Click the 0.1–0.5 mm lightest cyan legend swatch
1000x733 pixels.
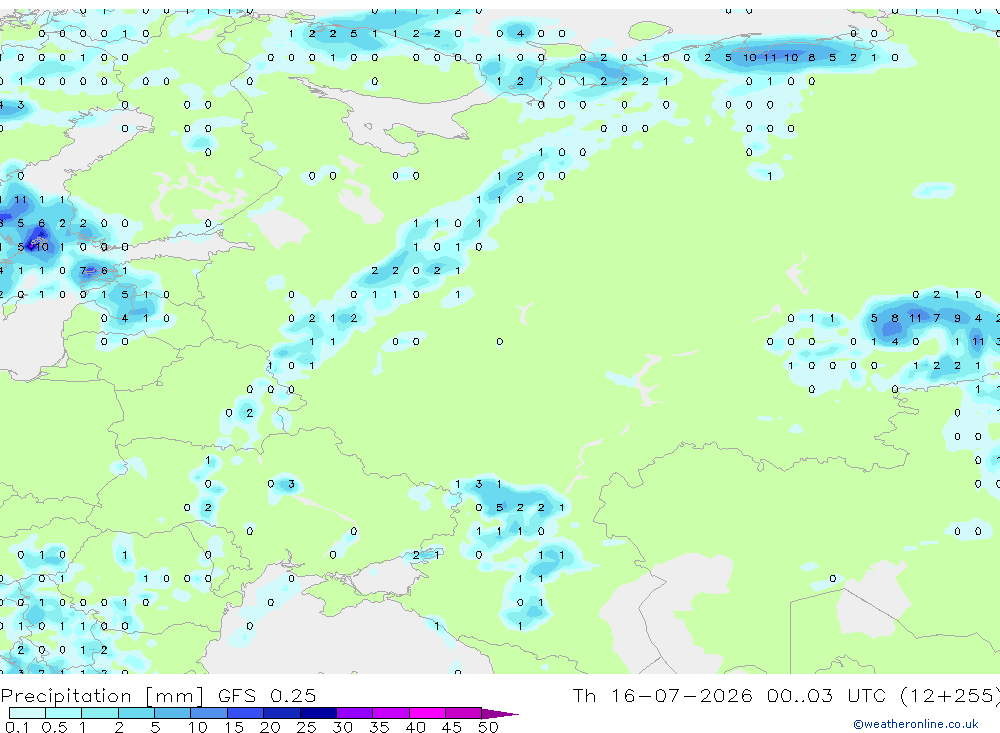27,713
